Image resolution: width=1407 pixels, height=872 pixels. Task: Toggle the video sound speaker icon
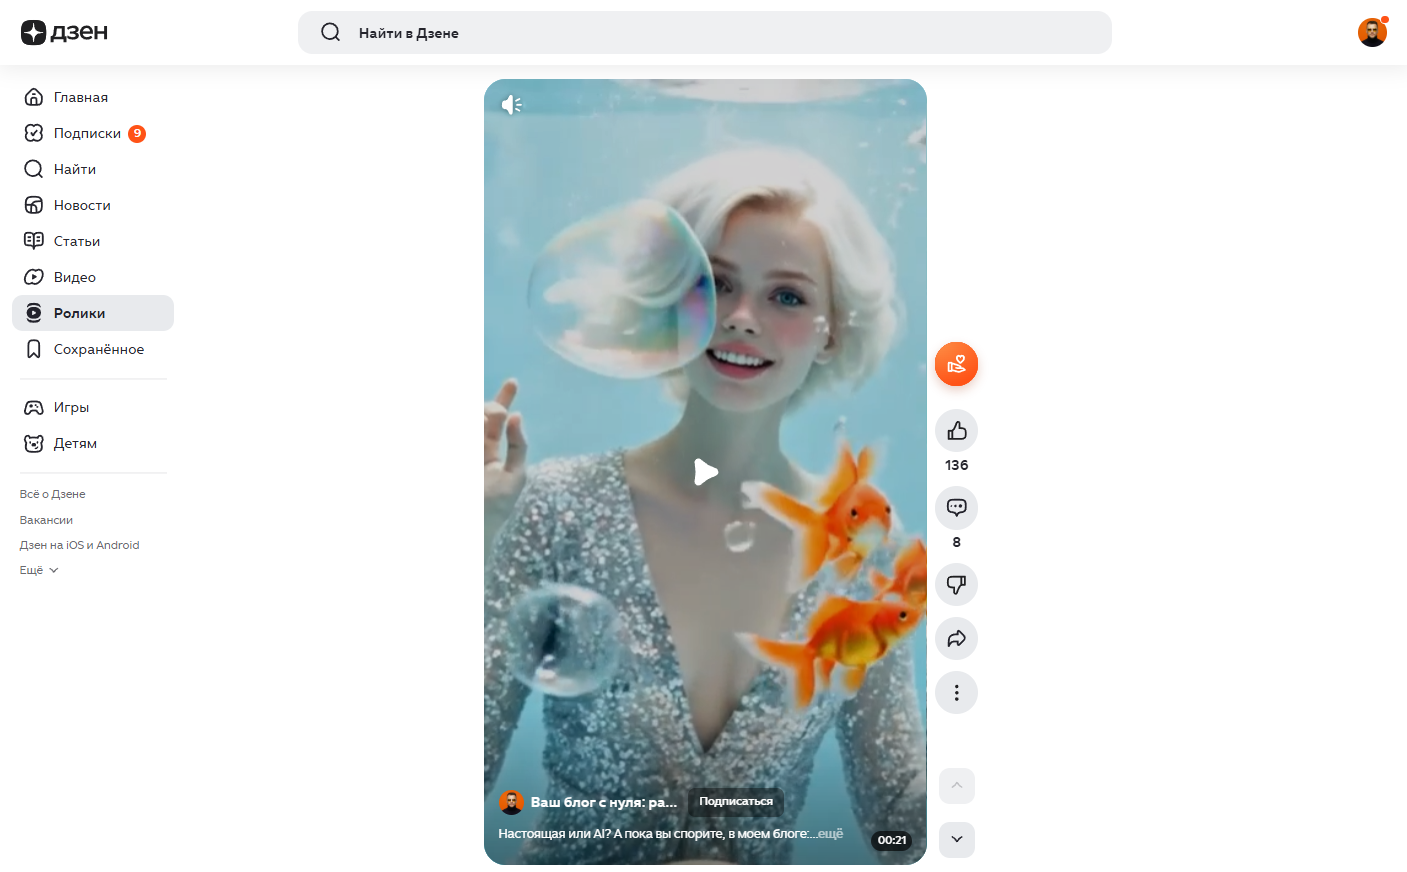(x=511, y=105)
